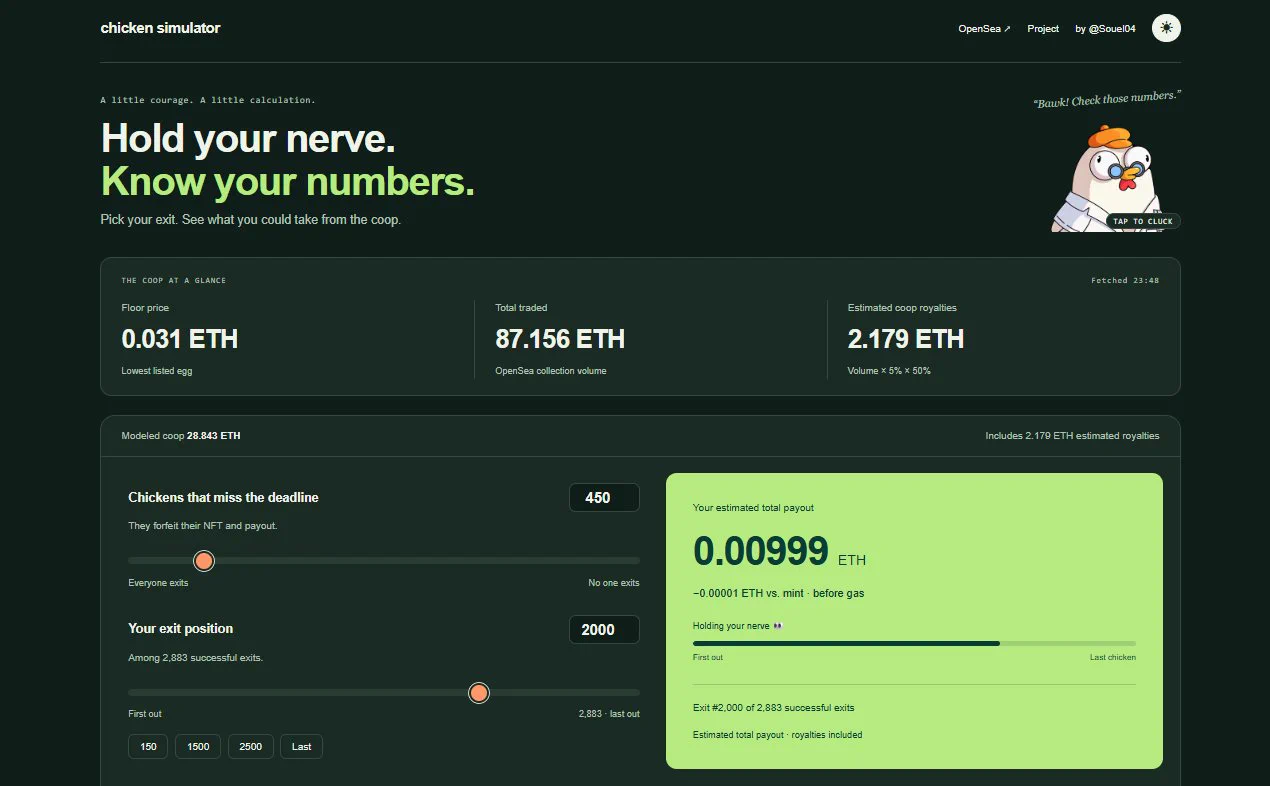The height and width of the screenshot is (786, 1270).
Task: Click the Fetched 23:48 timestamp
Action: click(1125, 281)
